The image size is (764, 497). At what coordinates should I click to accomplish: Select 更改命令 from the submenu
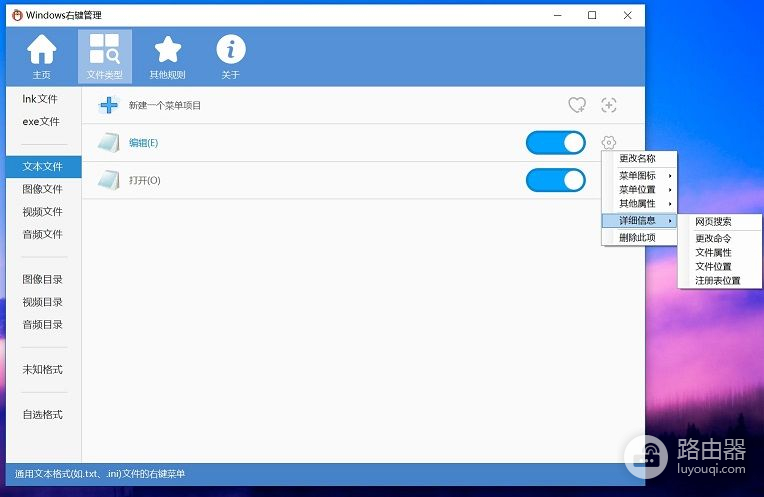click(x=720, y=238)
